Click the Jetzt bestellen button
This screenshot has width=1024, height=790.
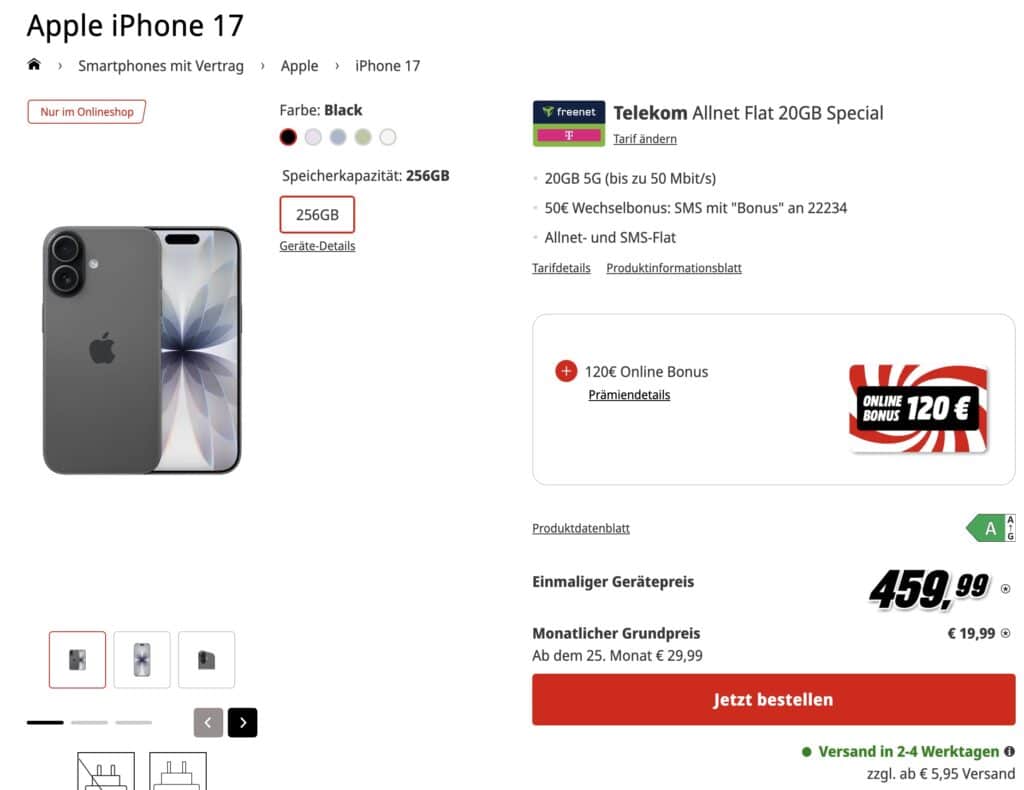pos(773,699)
